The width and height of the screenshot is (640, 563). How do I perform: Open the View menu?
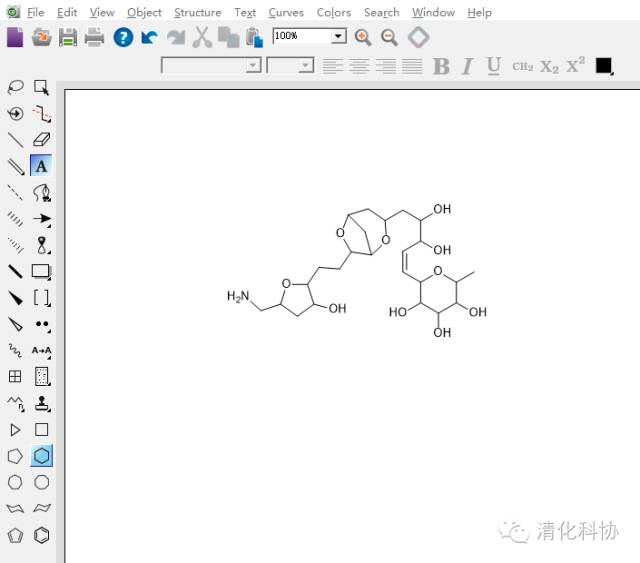(x=102, y=13)
